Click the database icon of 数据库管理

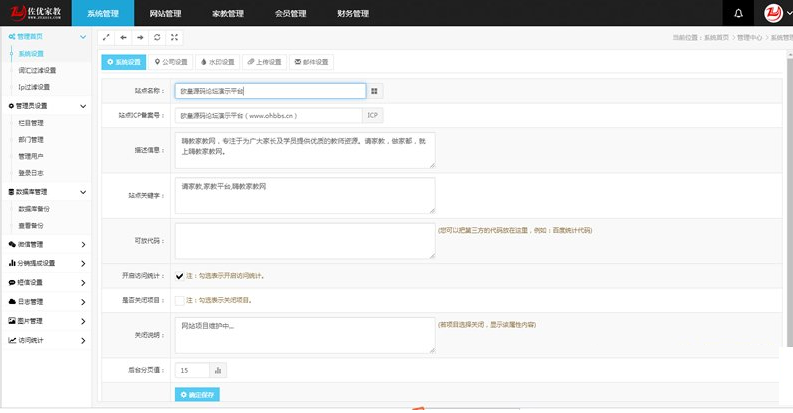point(12,192)
